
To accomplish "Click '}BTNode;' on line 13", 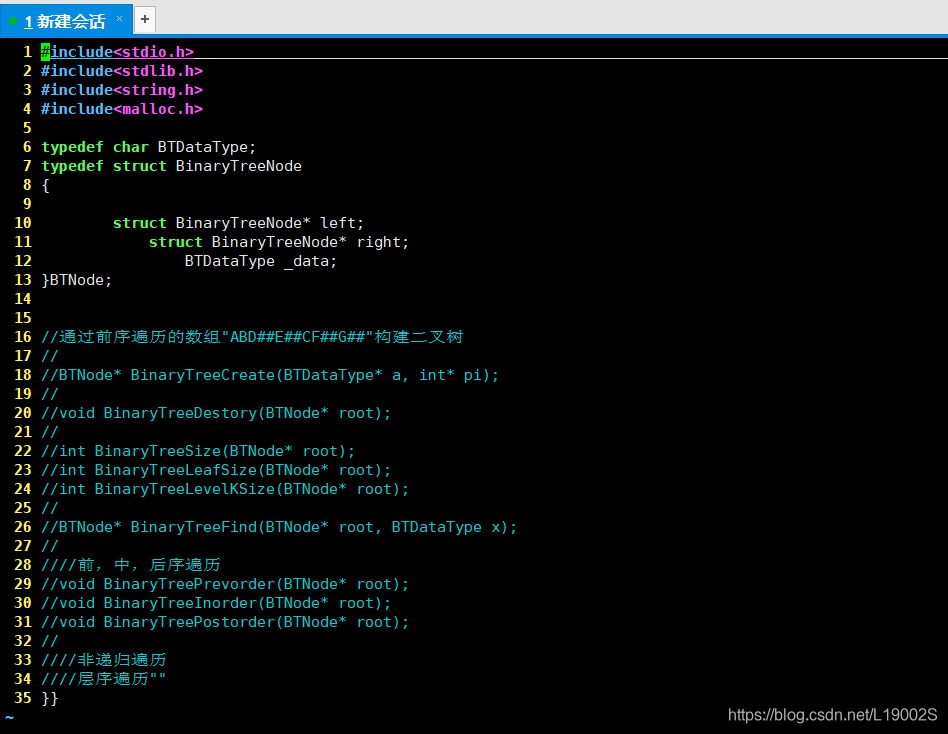I will tap(77, 280).
